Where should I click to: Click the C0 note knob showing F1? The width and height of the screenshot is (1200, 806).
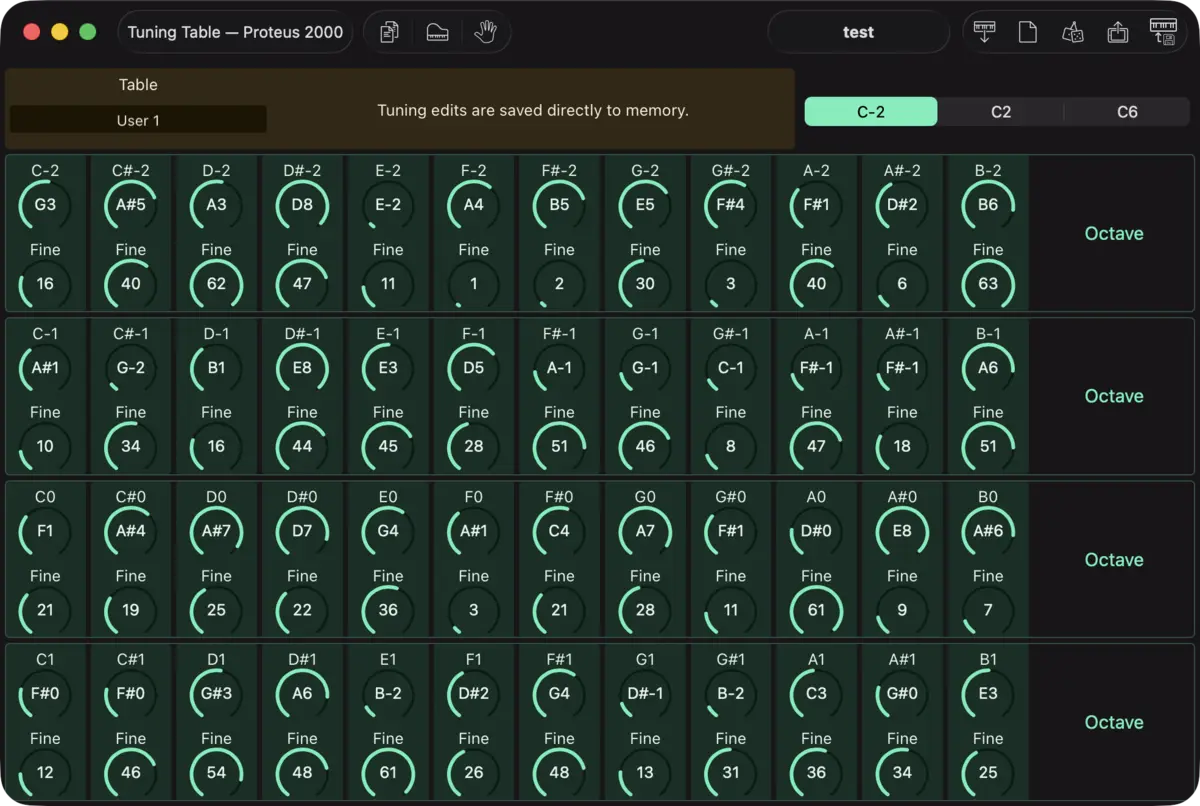(45, 531)
